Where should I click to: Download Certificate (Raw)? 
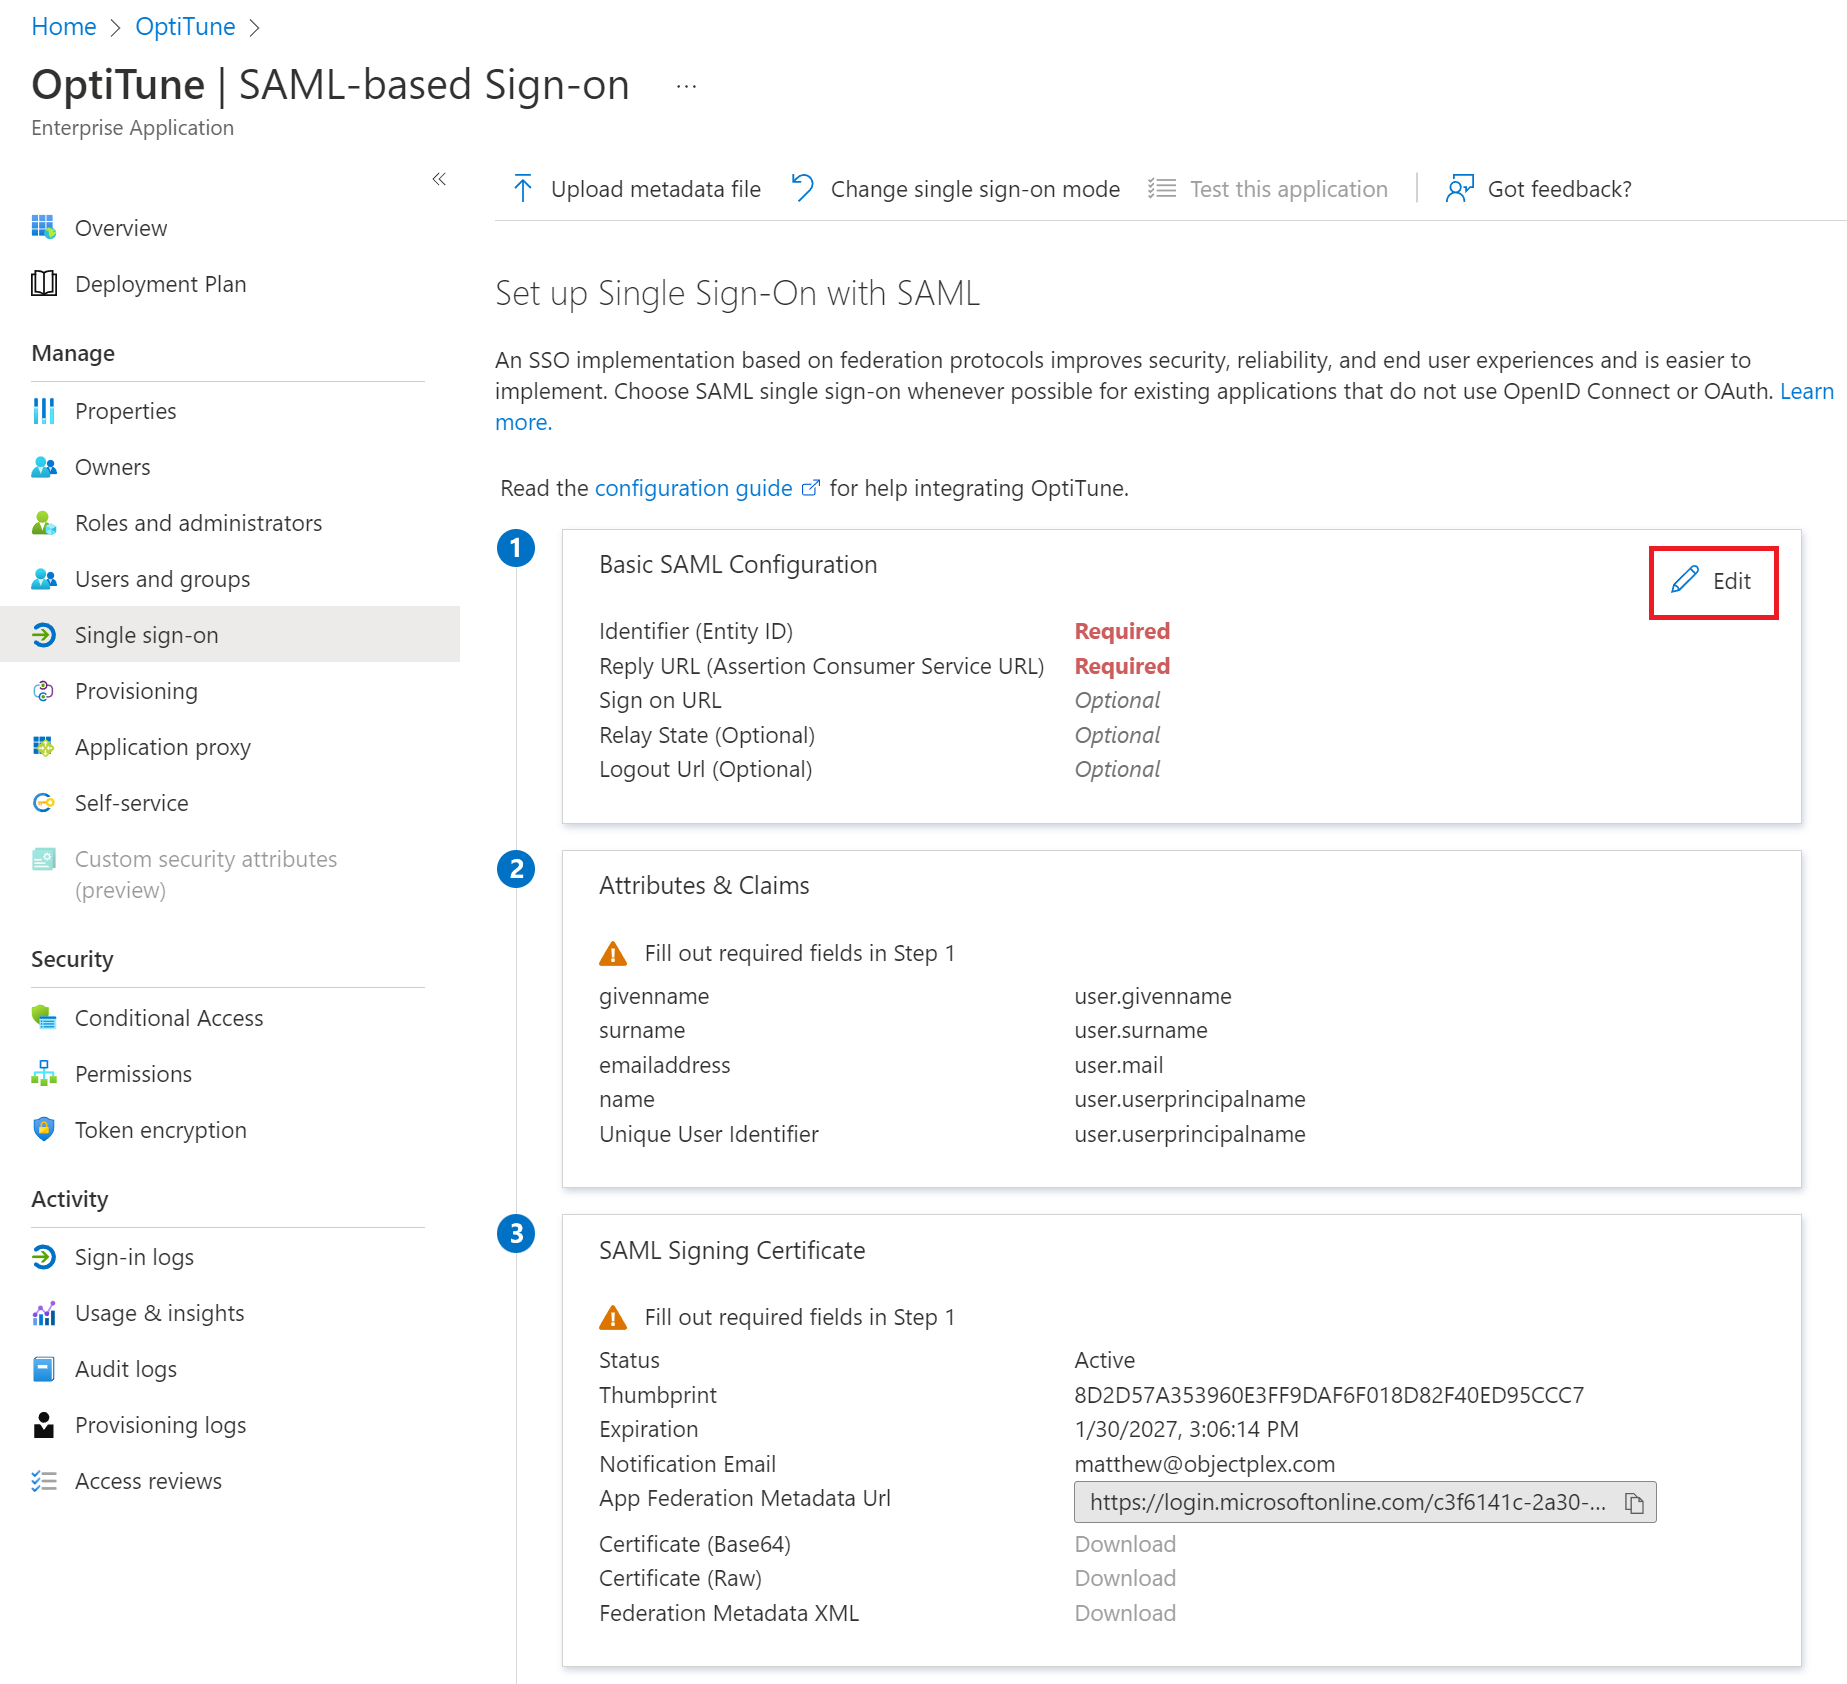pyautogui.click(x=1125, y=1577)
